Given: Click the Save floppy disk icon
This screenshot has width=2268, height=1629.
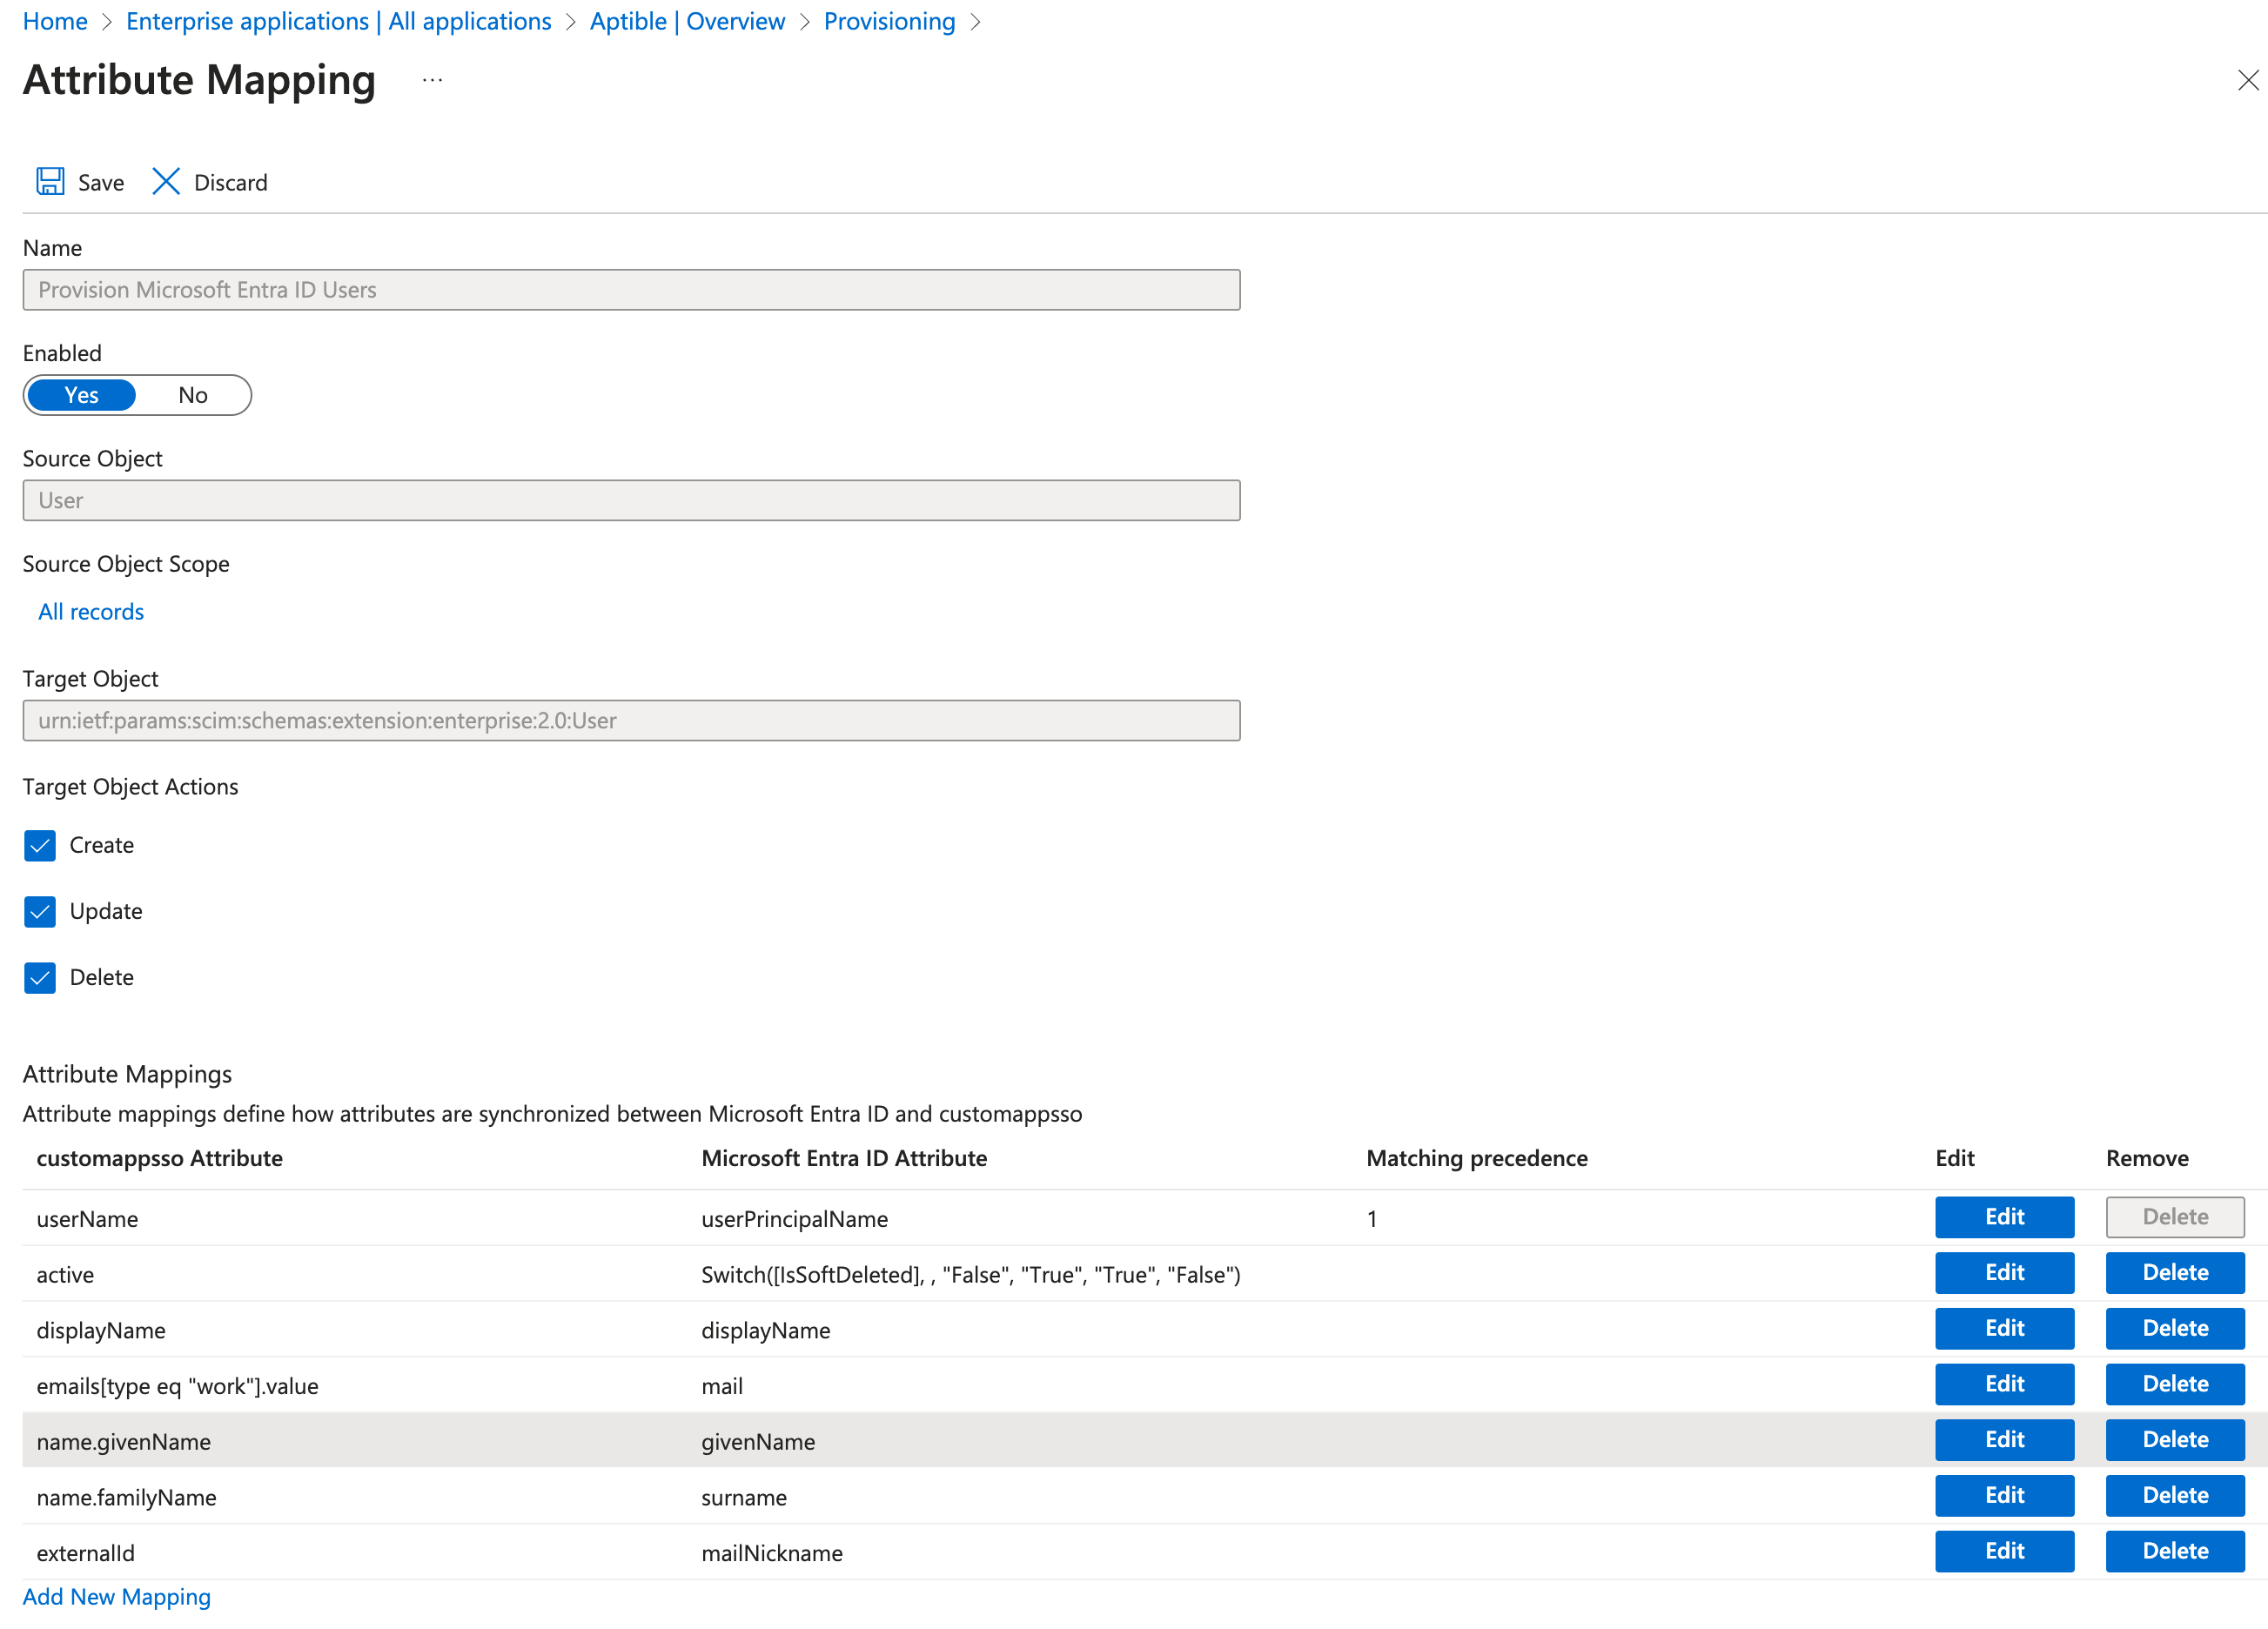Looking at the screenshot, I should 50,182.
